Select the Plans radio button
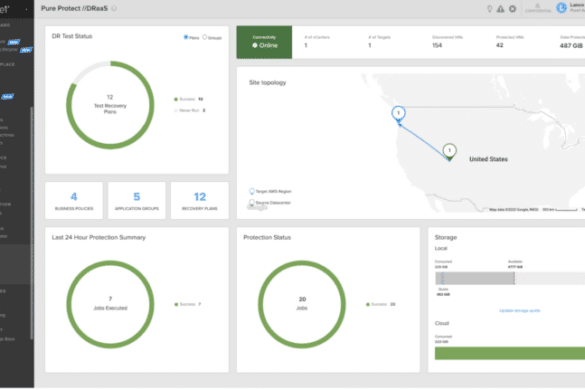 pyautogui.click(x=185, y=37)
